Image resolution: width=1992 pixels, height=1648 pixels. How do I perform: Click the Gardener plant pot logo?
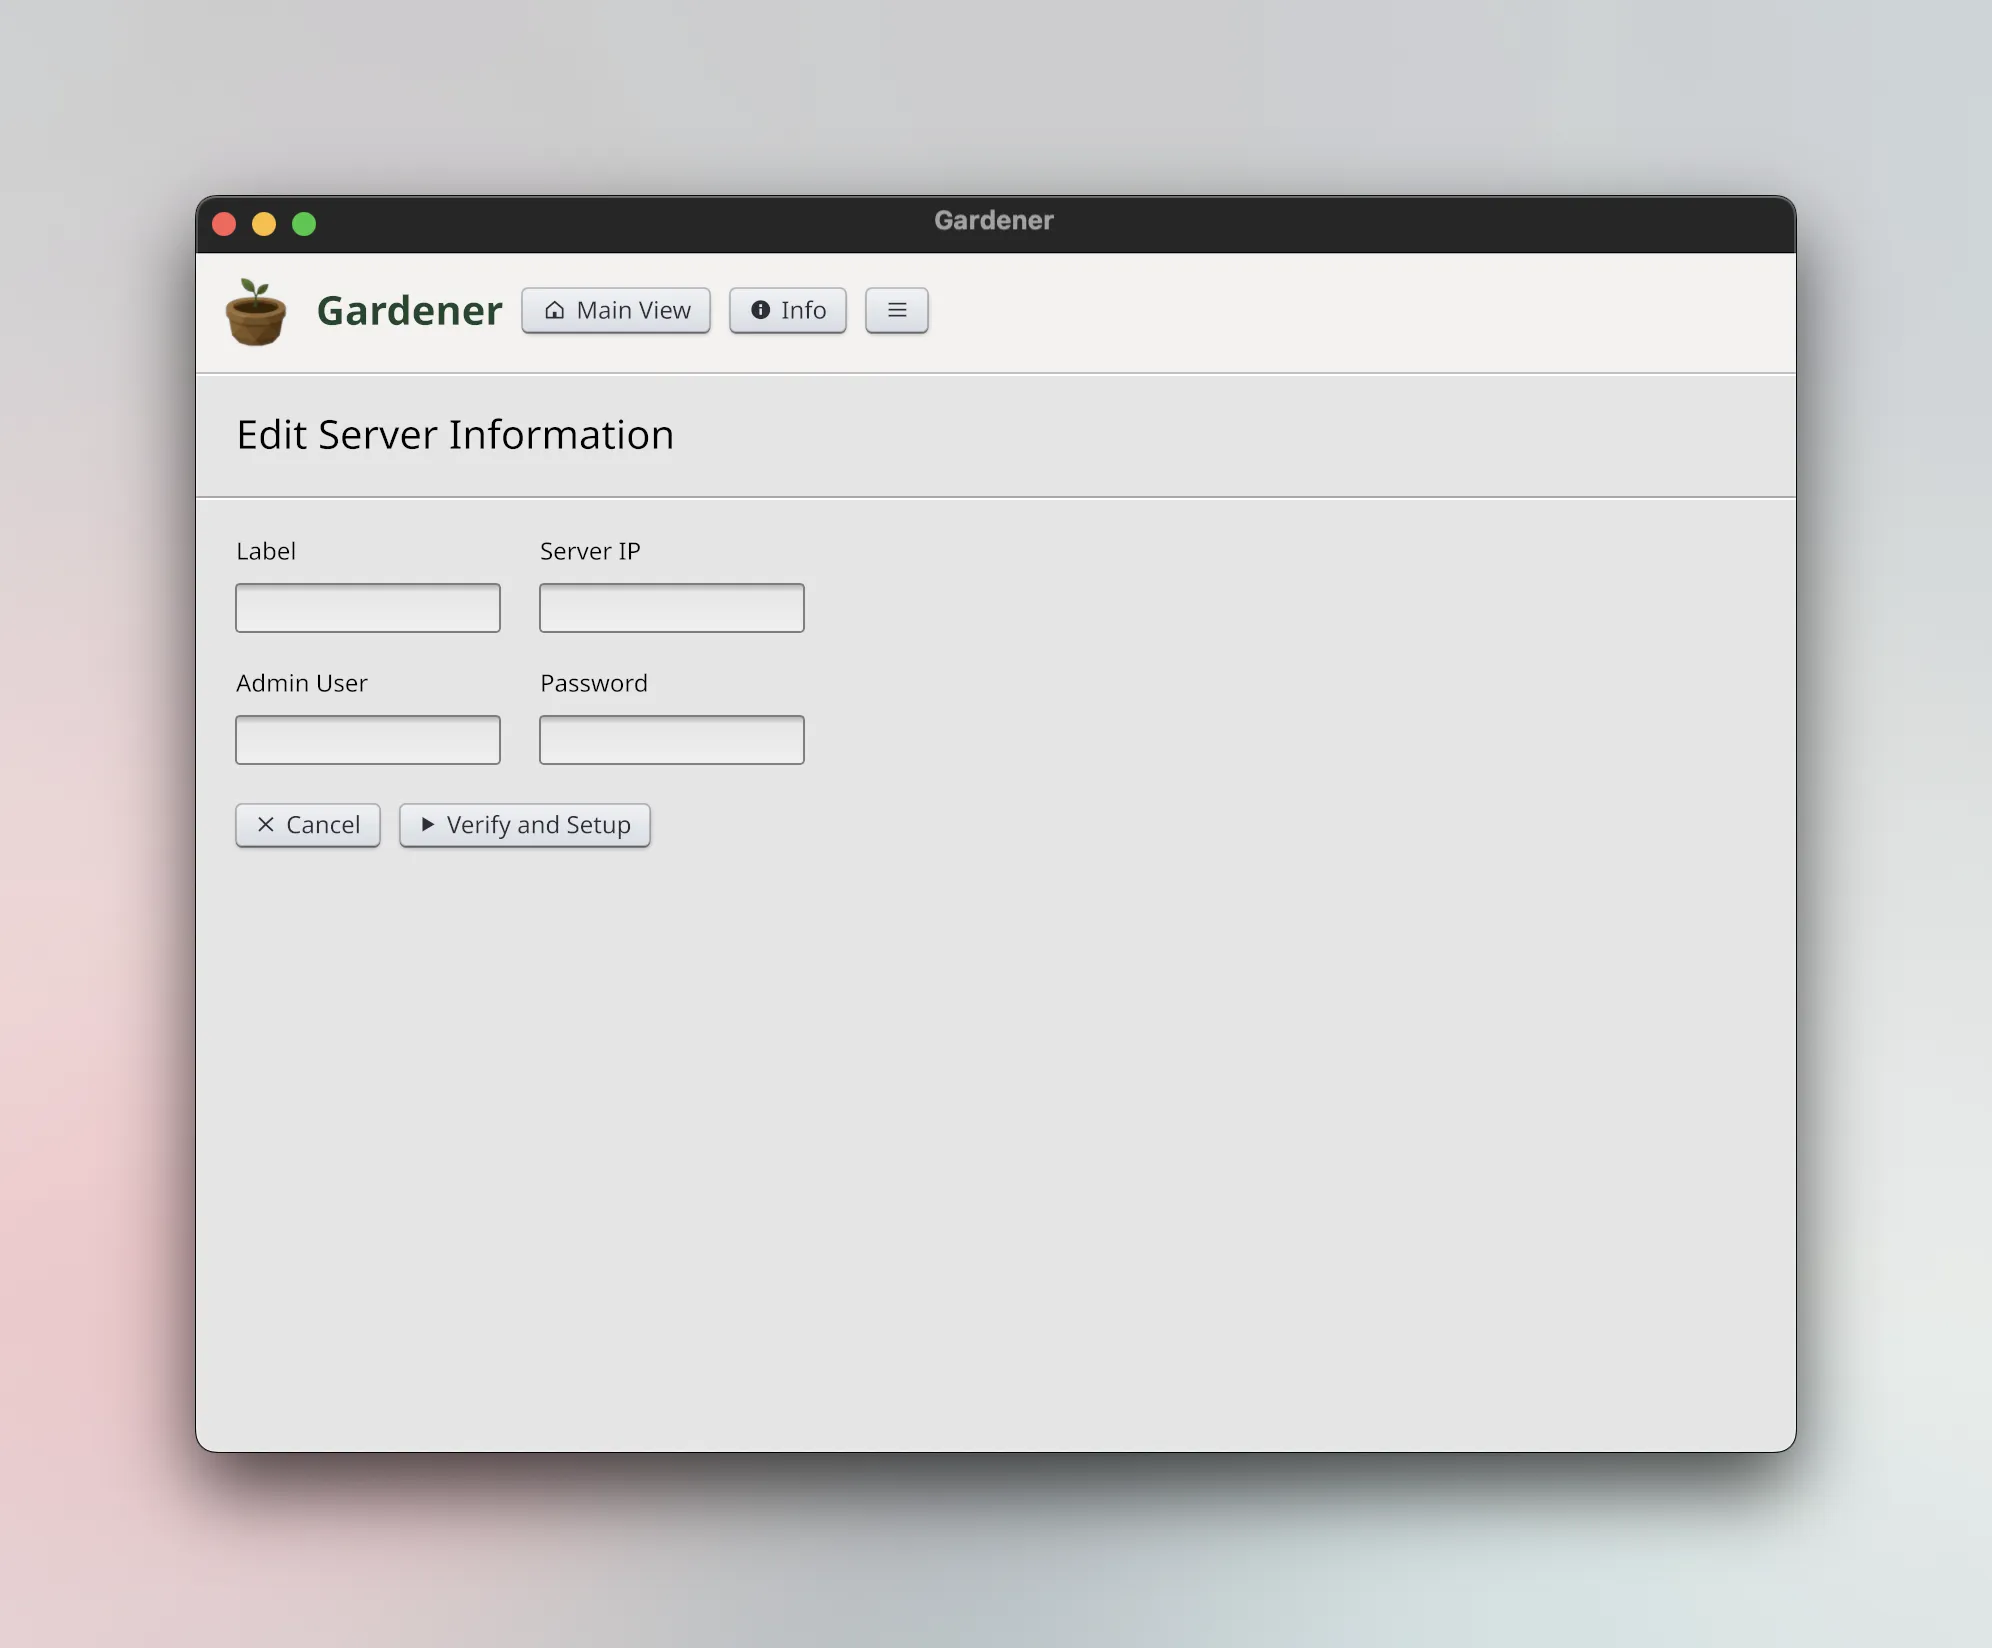point(256,312)
